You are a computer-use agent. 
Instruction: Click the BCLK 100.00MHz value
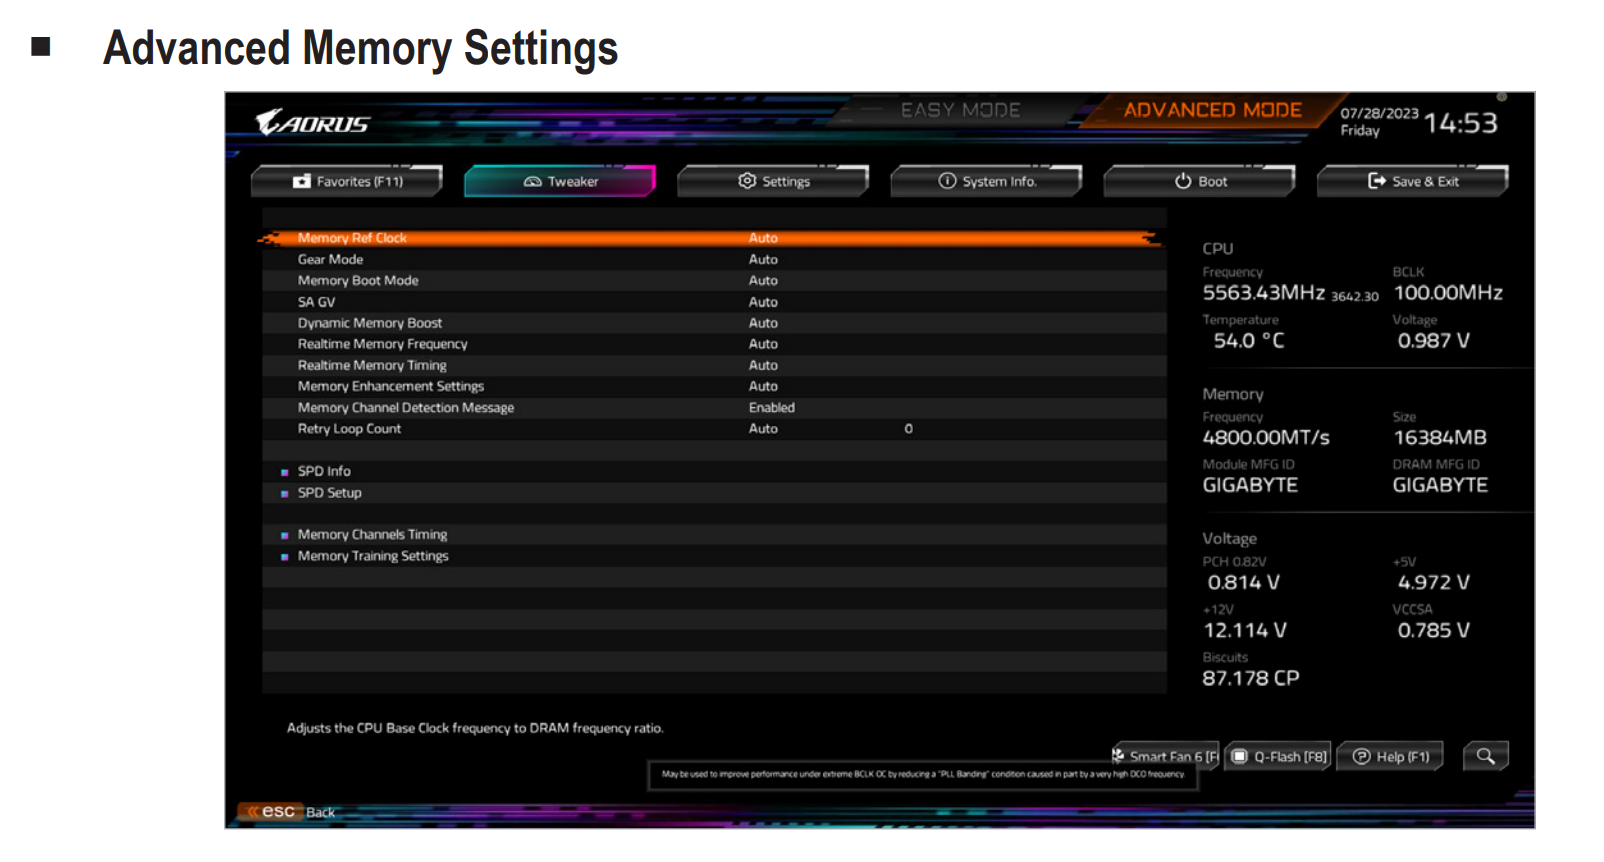pyautogui.click(x=1448, y=293)
